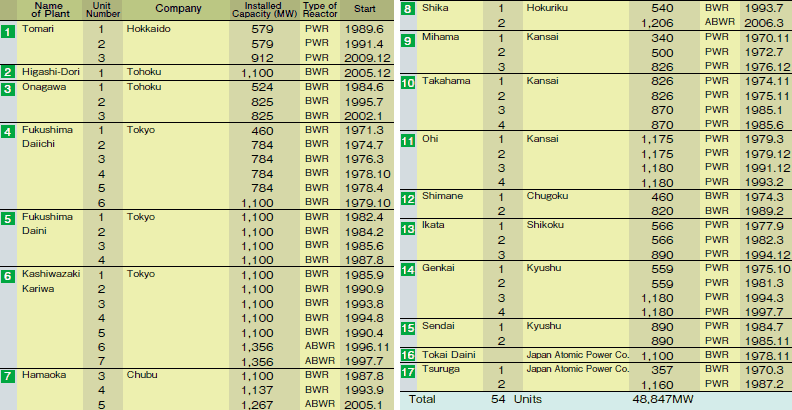This screenshot has height=410, width=792.
Task: Select the '54 Units' total count
Action: point(516,399)
